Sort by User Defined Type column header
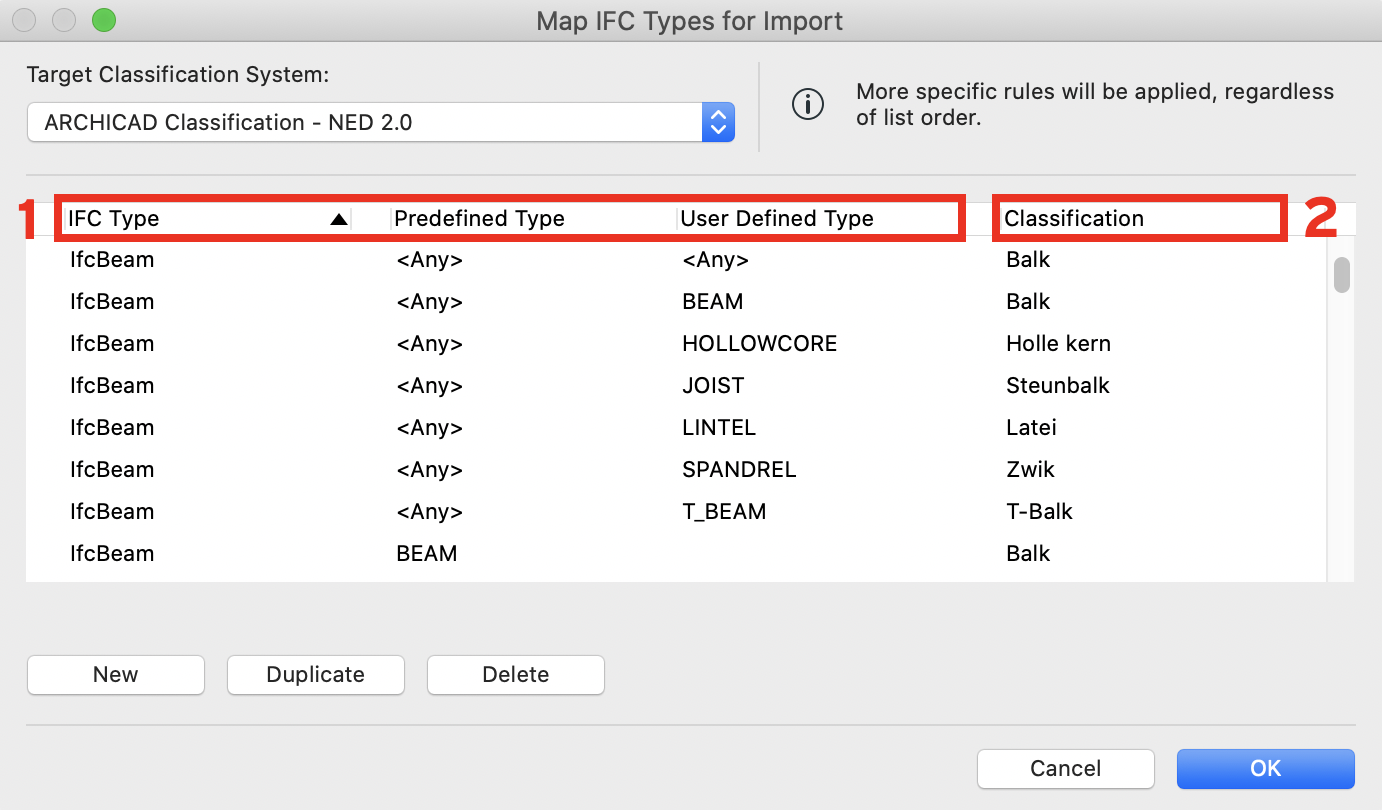Image resolution: width=1382 pixels, height=810 pixels. [x=777, y=218]
